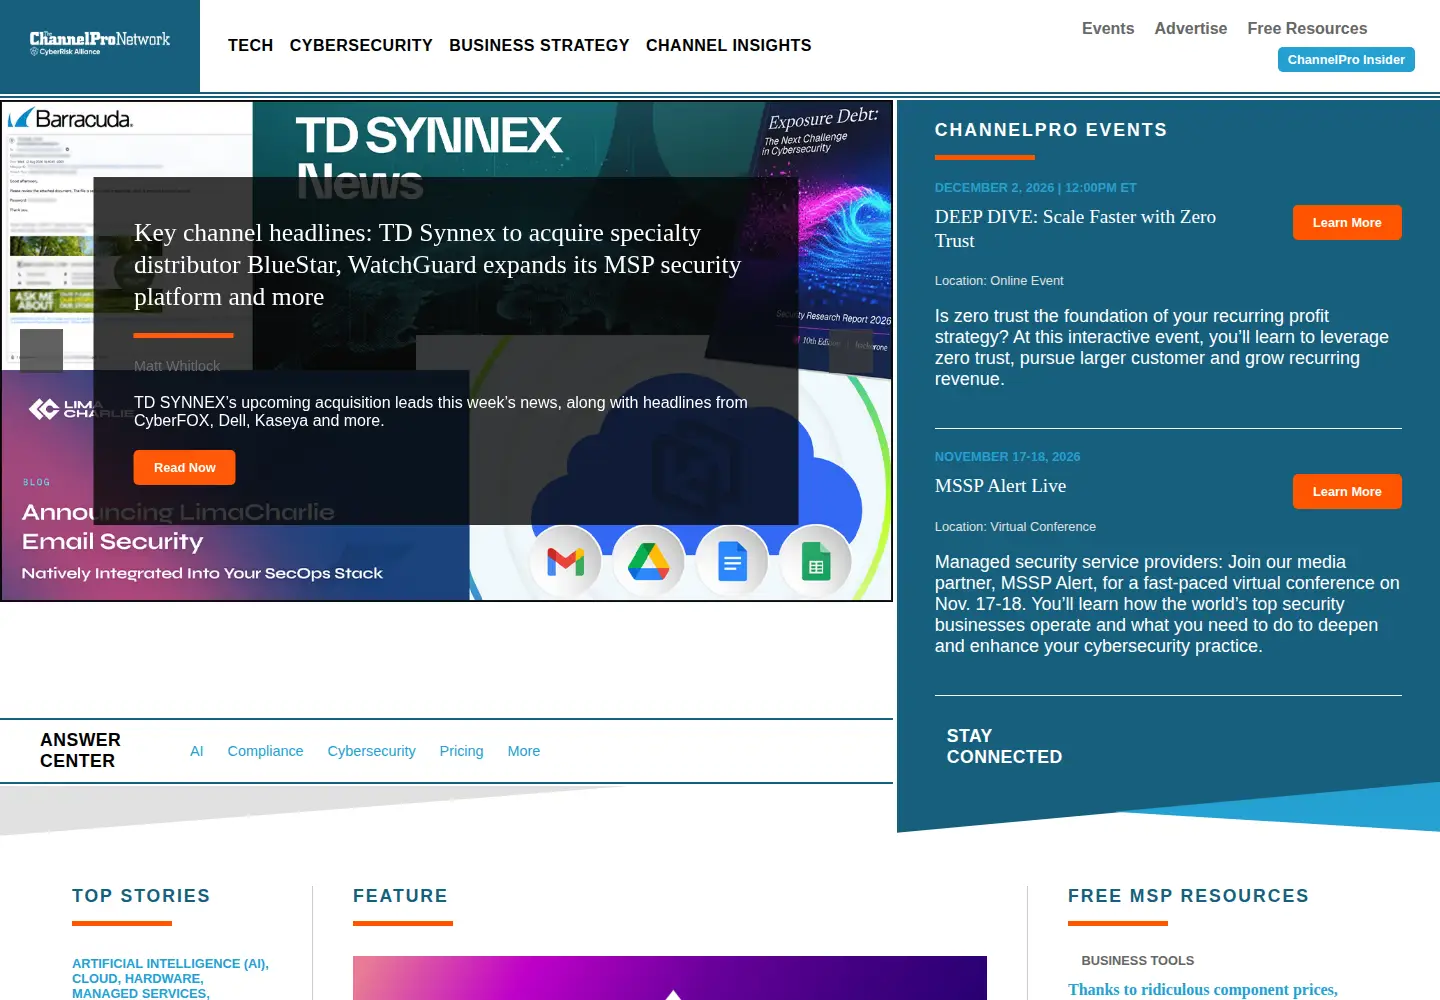Screen dimensions: 1440x1000
Task: Click Learn More for MSSP Alert Live
Action: 1347,491
